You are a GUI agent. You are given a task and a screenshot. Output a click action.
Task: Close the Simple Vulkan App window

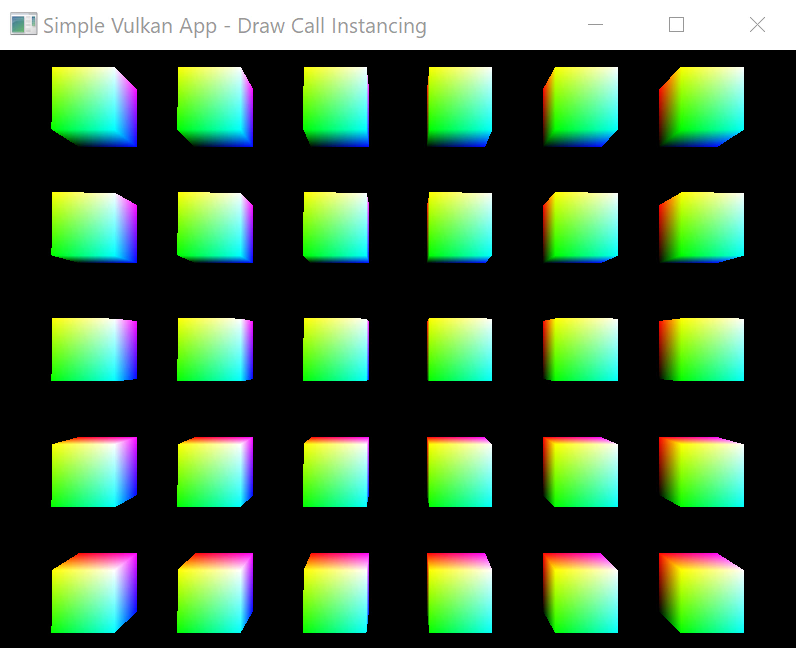coord(757,25)
